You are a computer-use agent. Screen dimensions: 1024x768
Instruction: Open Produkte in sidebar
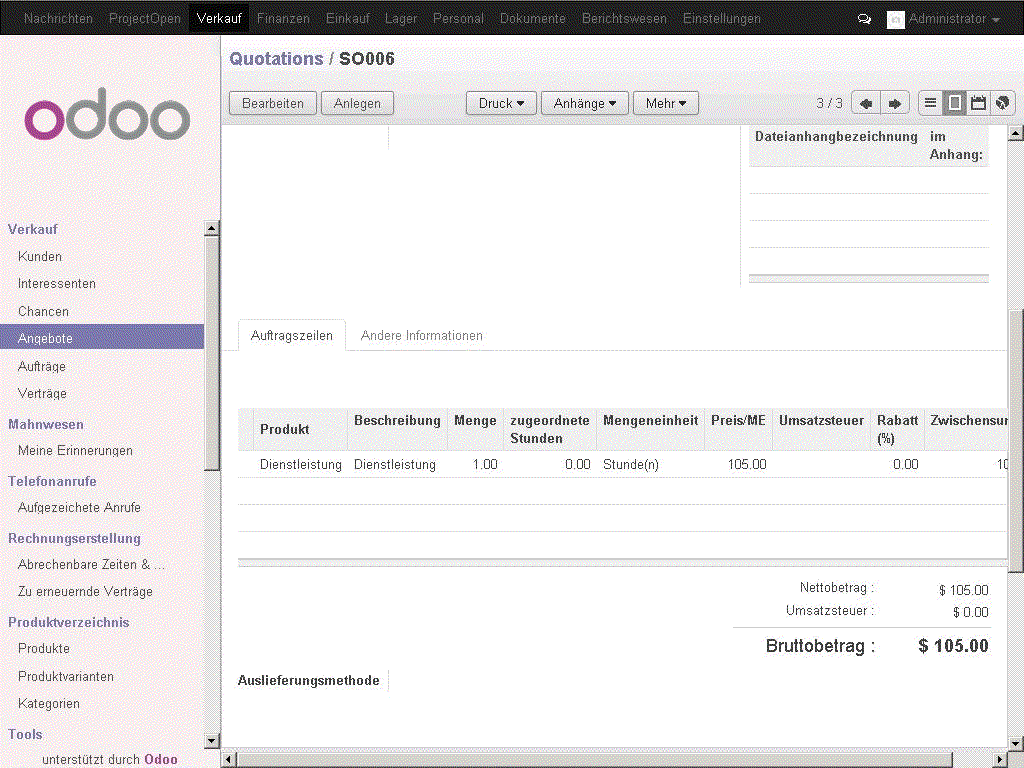click(44, 648)
